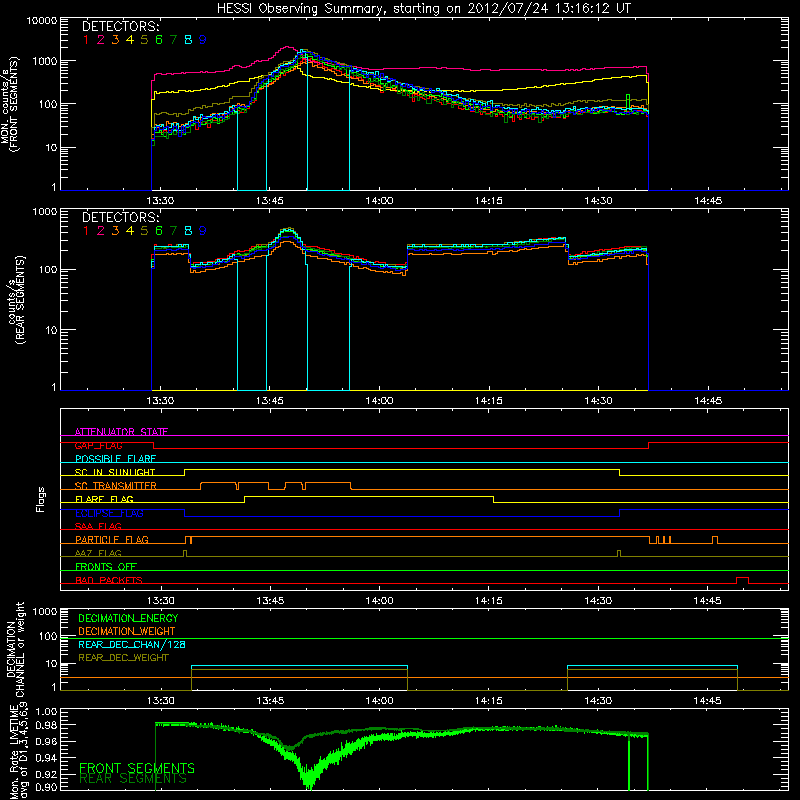The image size is (800, 800).
Task: Click yellow detector 4 in rear segments legend
Action: (x=130, y=231)
